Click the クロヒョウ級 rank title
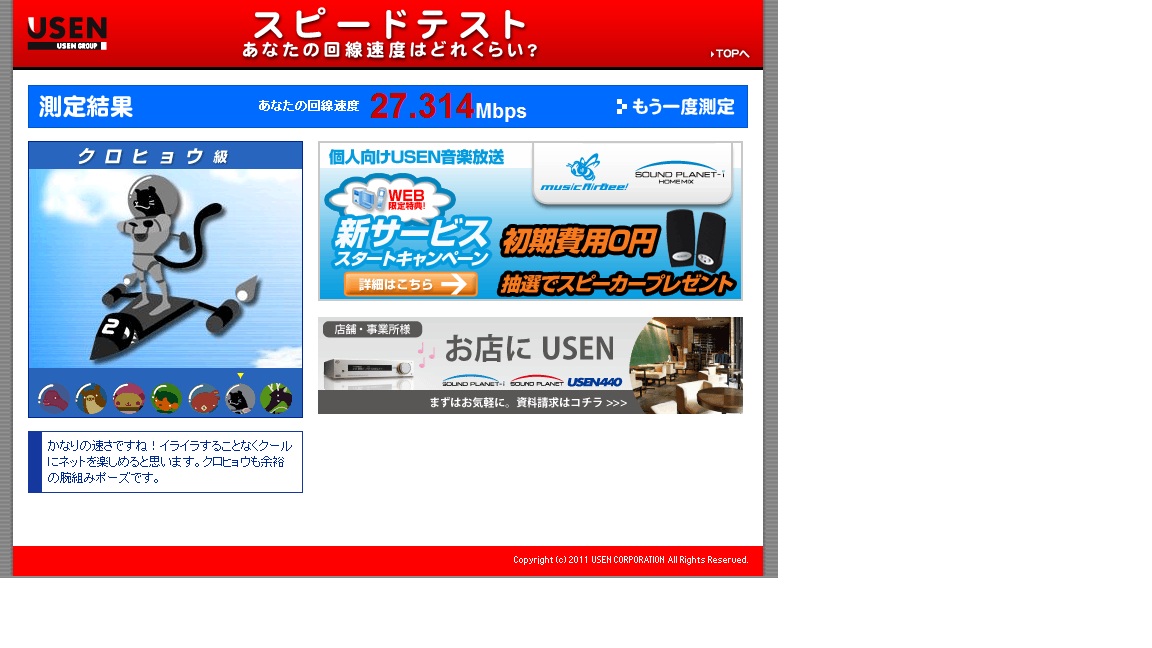Screen dimensions: 1152x648 pos(153,156)
